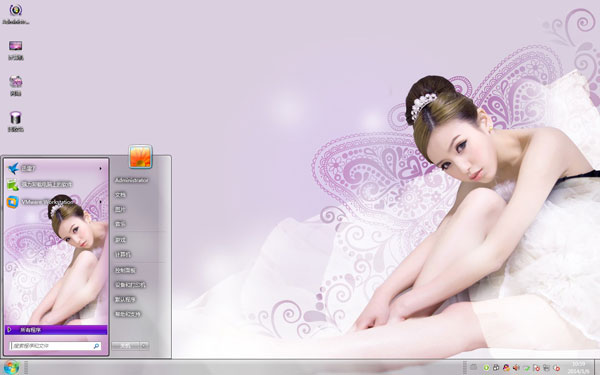This screenshot has width=600, height=375.
Task: Expand All Programs (所有程序)
Action: click(56, 329)
